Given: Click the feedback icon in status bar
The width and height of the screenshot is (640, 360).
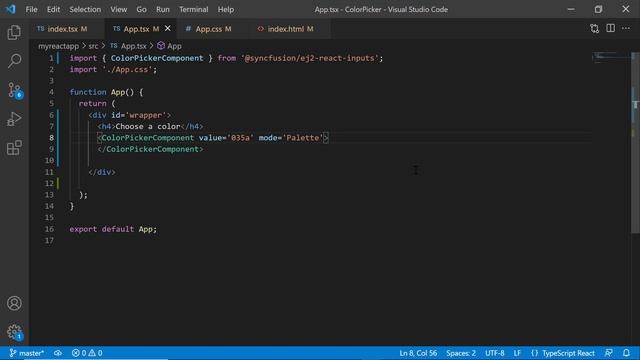Looking at the screenshot, I should tap(609, 353).
